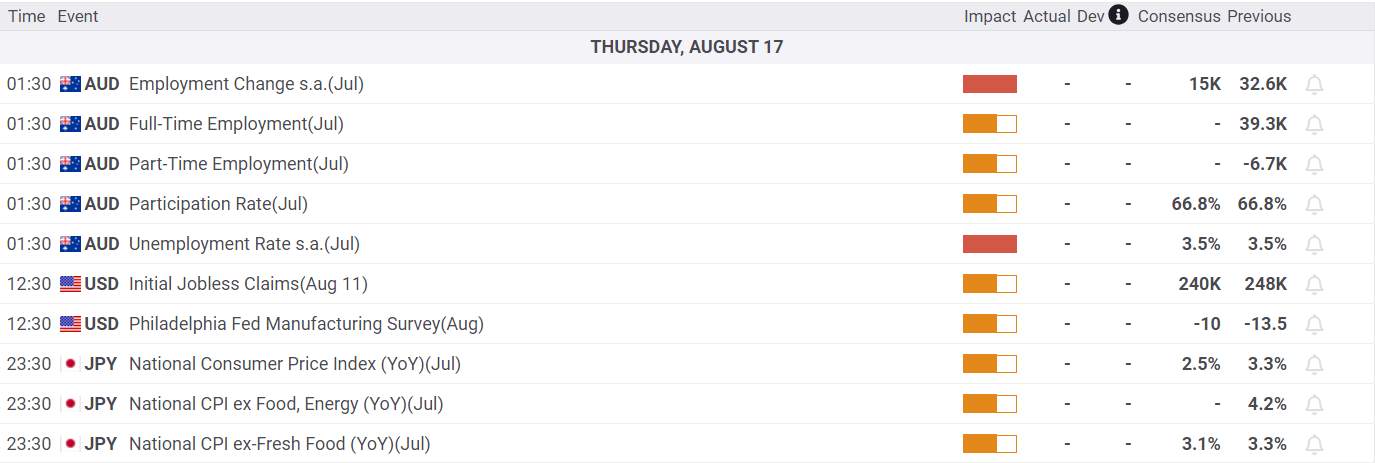The image size is (1375, 463).
Task: Click the Consensus column header
Action: (x=1179, y=16)
